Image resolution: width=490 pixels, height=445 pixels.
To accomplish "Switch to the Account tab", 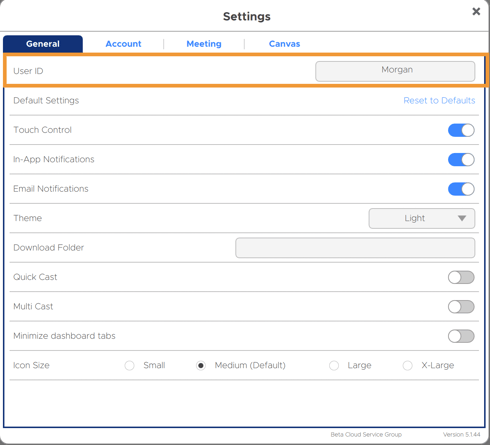I will pyautogui.click(x=123, y=44).
